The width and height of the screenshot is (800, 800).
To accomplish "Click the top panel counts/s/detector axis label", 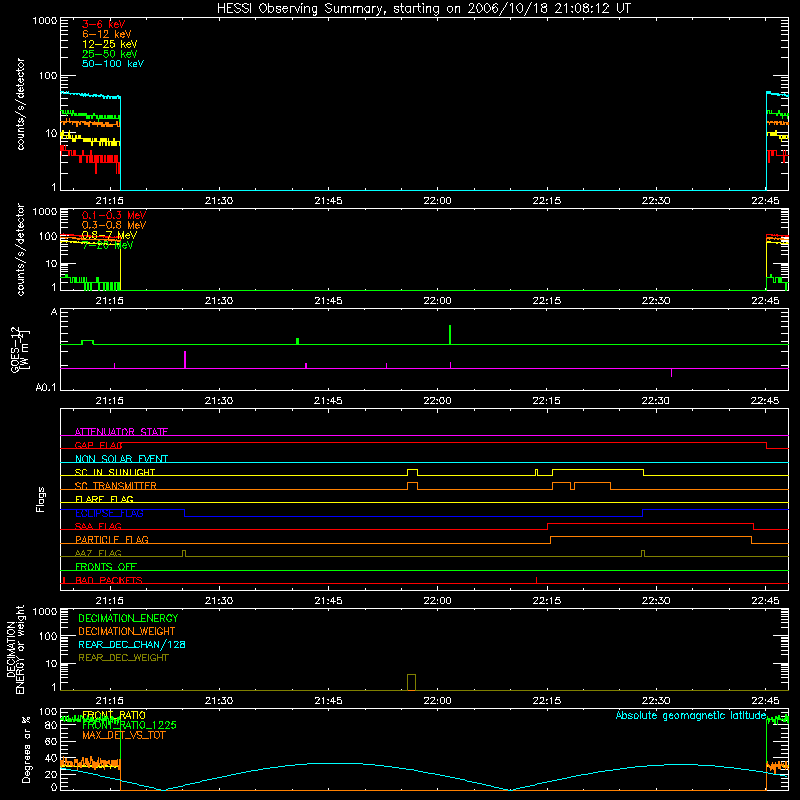I will click(x=20, y=104).
